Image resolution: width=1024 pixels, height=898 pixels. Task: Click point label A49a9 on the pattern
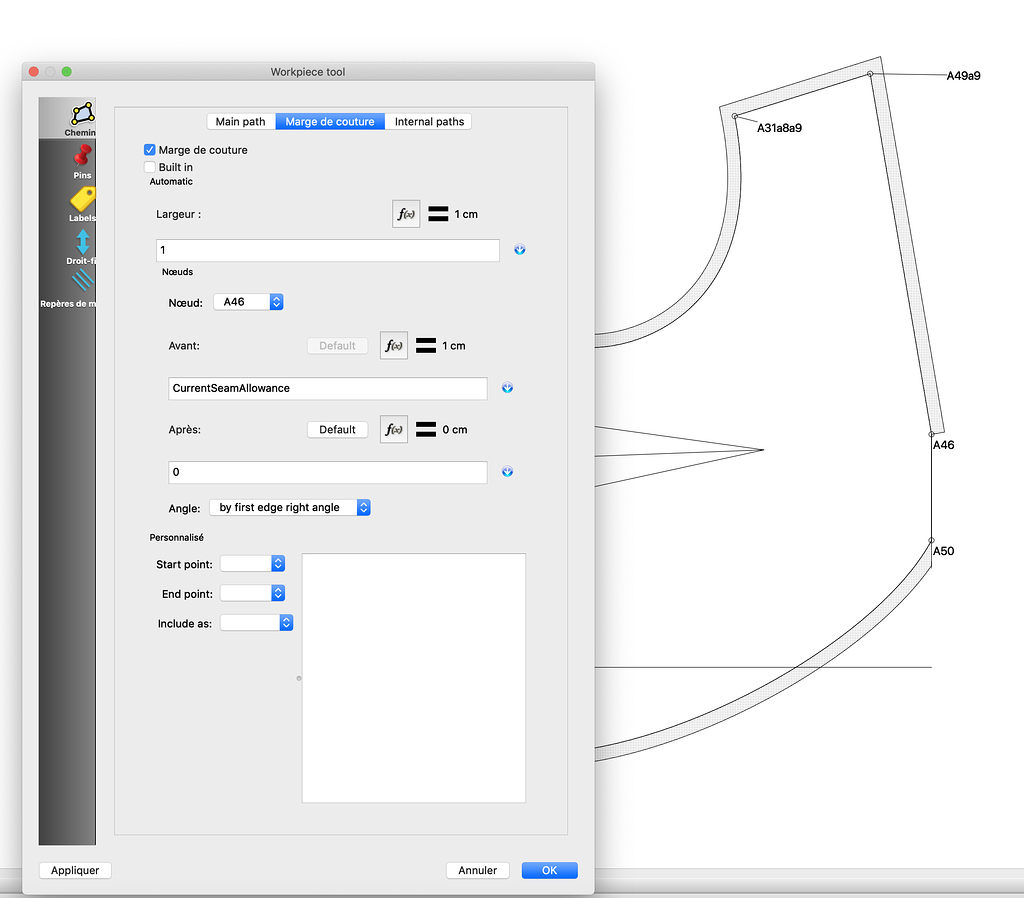(x=963, y=75)
